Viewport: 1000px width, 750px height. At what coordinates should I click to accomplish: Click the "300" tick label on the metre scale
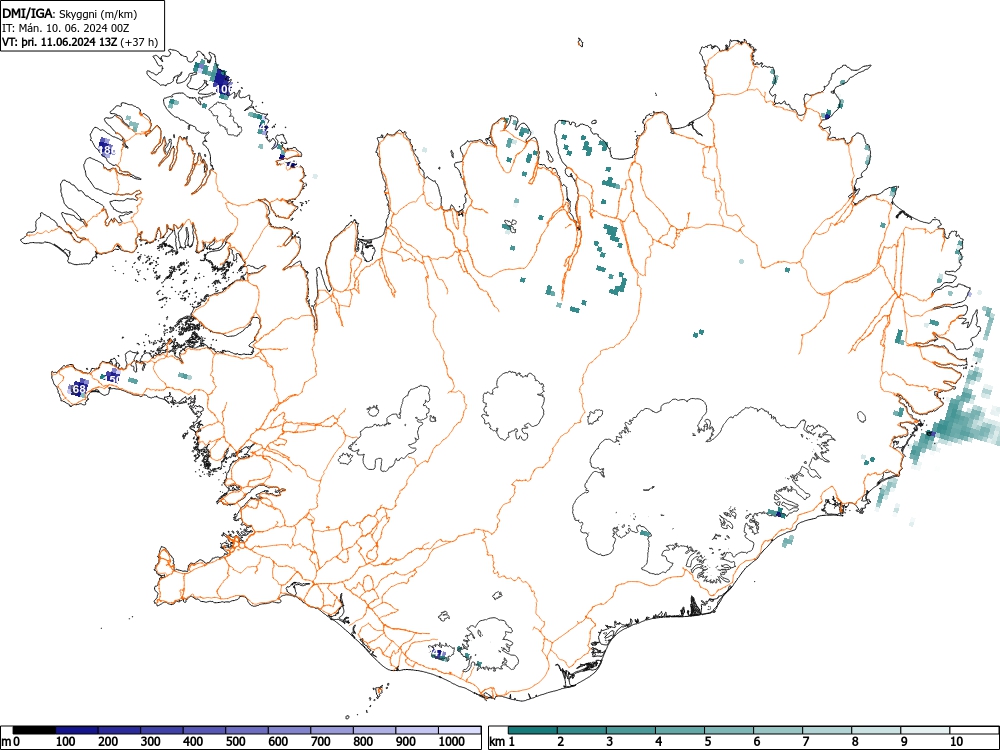[151, 742]
